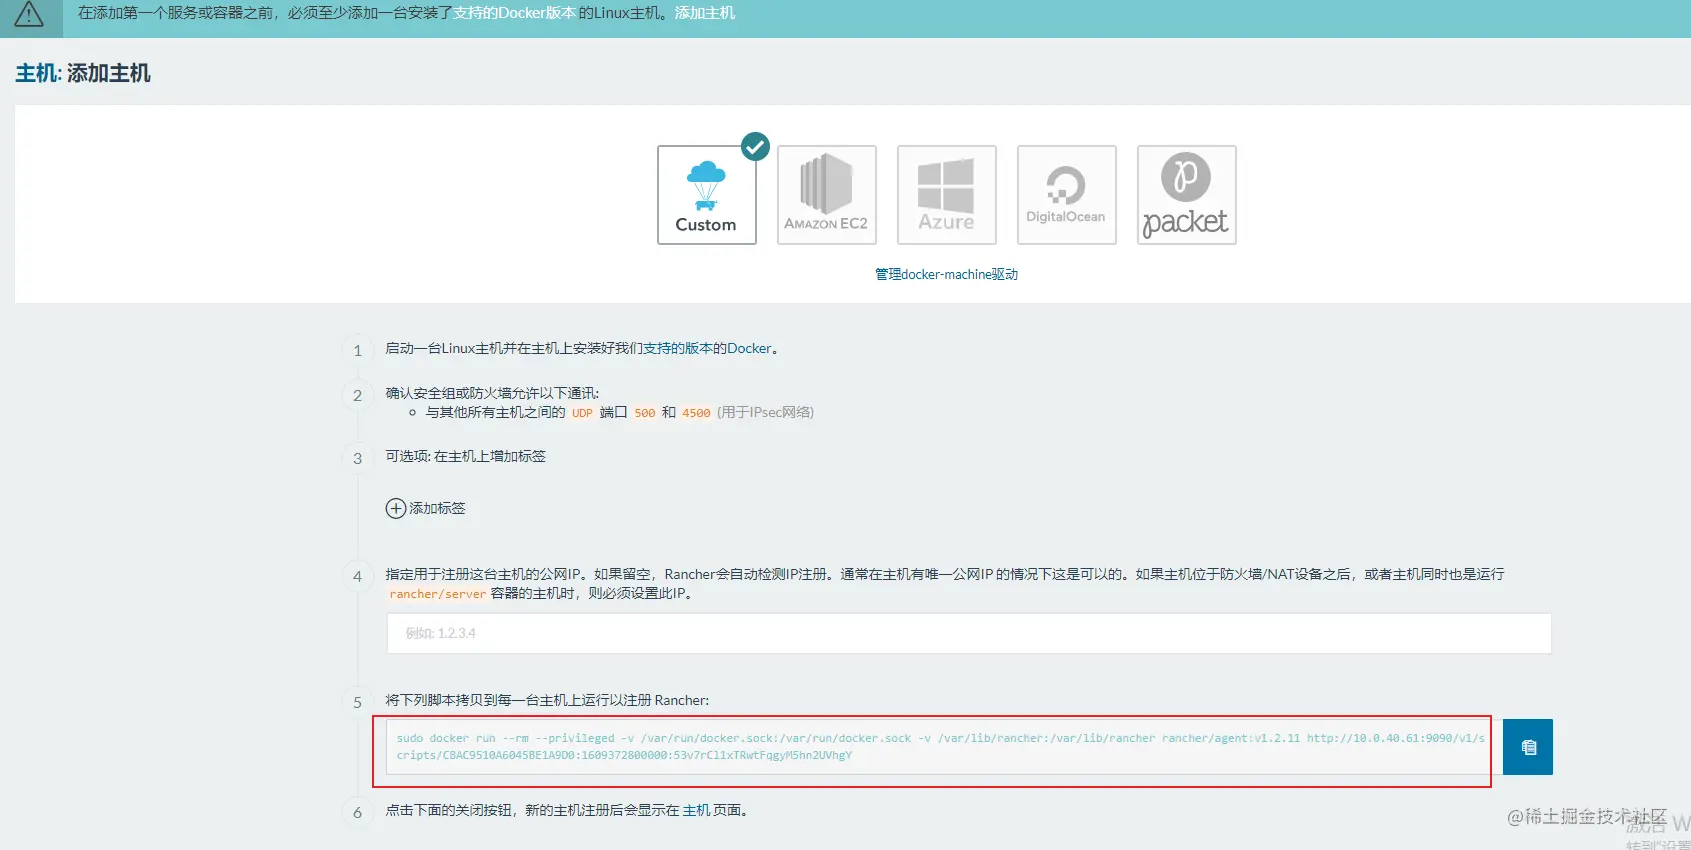Viewport: 1691px width, 850px height.
Task: Click the 4500 port code text
Action: [x=696, y=413]
